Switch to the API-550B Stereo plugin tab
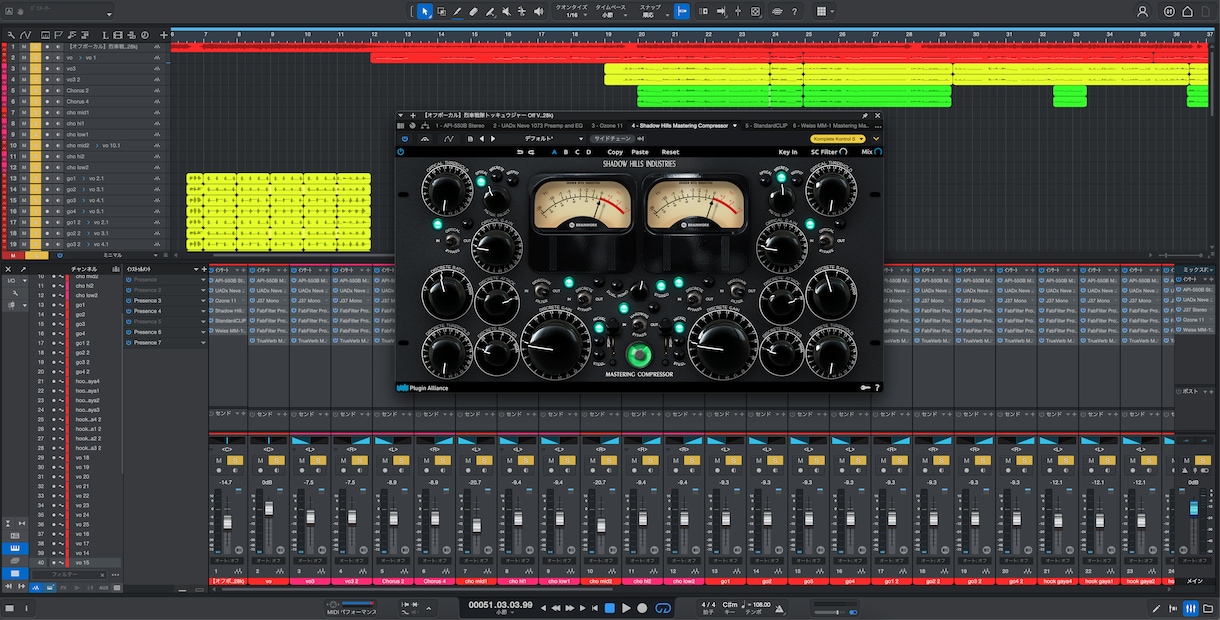Viewport: 1220px width, 620px height. (x=460, y=126)
